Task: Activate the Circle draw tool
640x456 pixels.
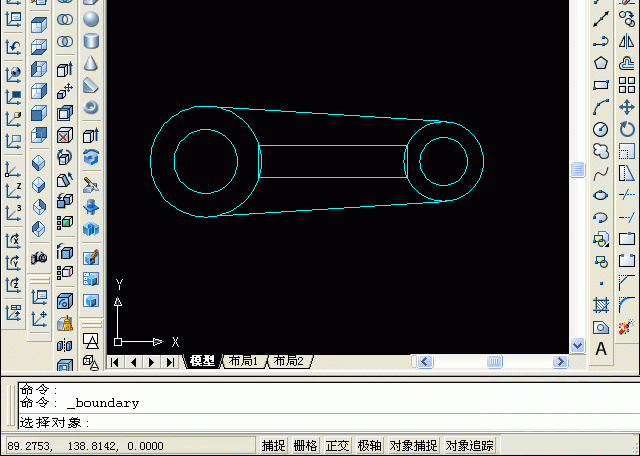Action: pyautogui.click(x=601, y=129)
